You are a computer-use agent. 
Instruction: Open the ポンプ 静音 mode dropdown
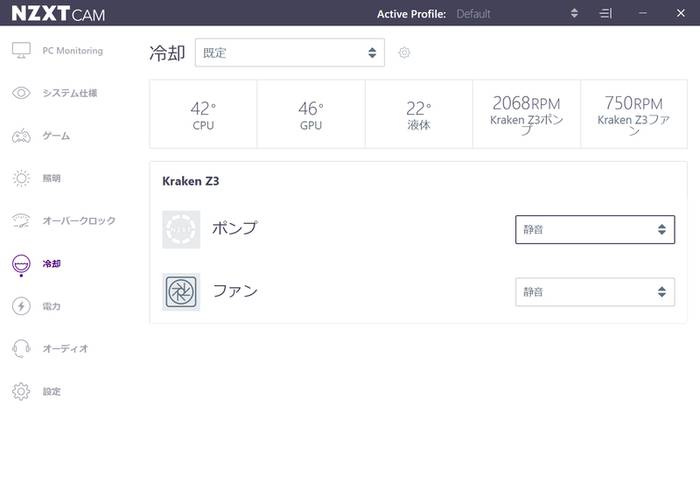click(x=595, y=229)
